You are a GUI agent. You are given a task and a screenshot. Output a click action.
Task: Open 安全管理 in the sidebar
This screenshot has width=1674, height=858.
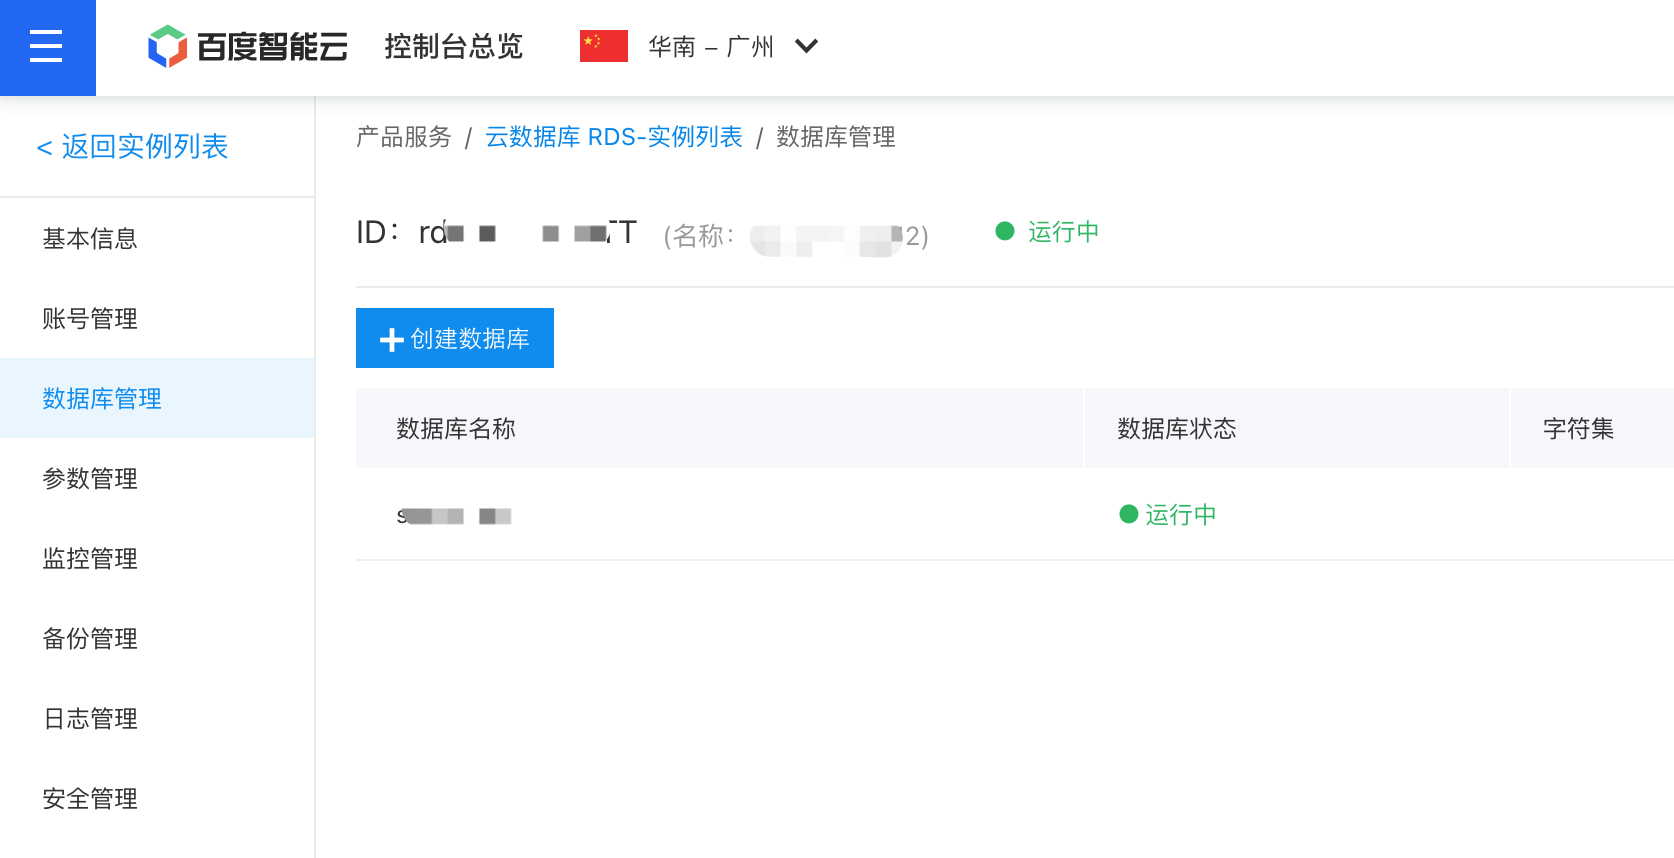(90, 799)
